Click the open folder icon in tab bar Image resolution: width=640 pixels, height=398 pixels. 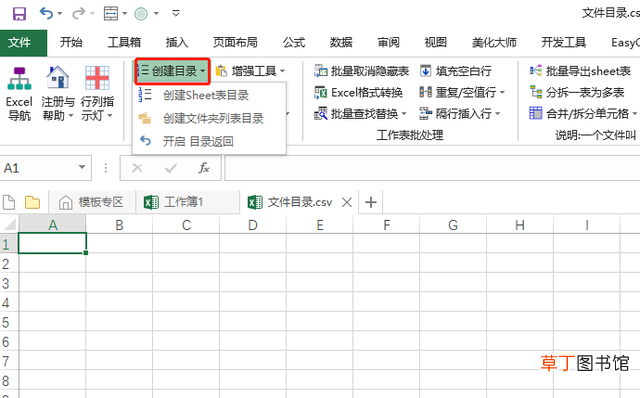[x=32, y=202]
